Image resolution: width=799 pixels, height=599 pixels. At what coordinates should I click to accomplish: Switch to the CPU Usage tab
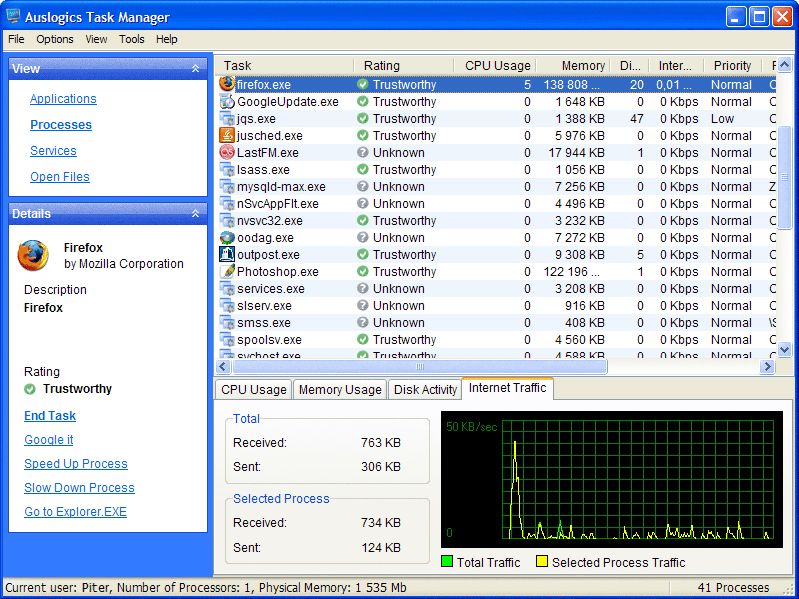click(253, 390)
